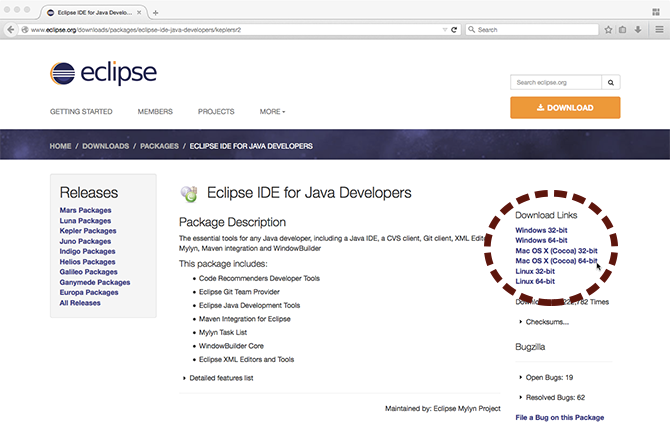Open Luna Packages release

[85, 220]
